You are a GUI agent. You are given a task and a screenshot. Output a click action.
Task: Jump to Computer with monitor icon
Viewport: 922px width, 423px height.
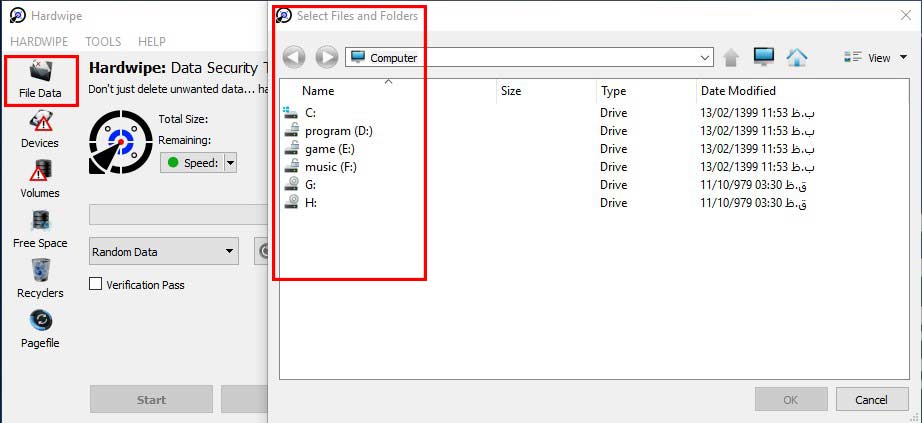pos(764,57)
